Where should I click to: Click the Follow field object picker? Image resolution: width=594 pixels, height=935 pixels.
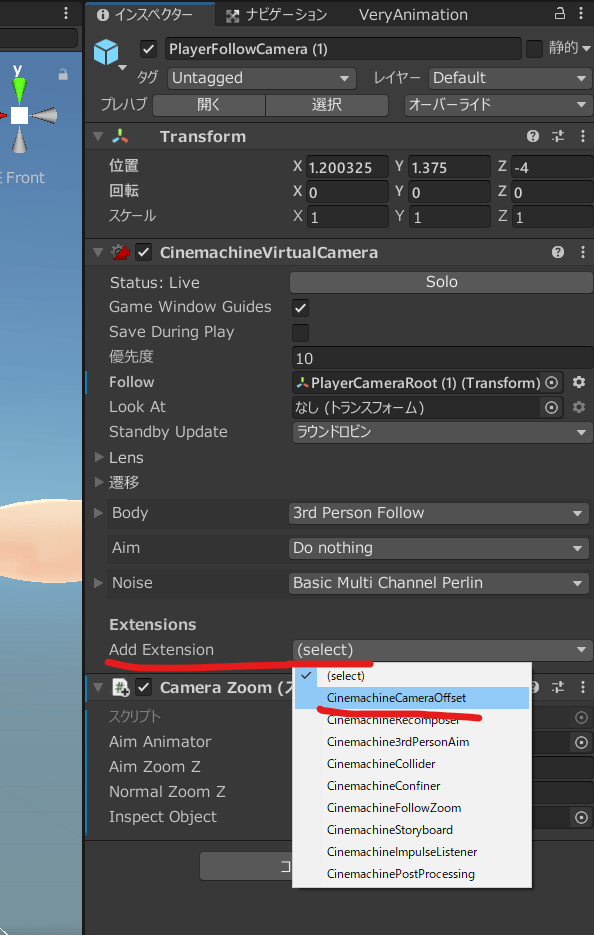552,382
